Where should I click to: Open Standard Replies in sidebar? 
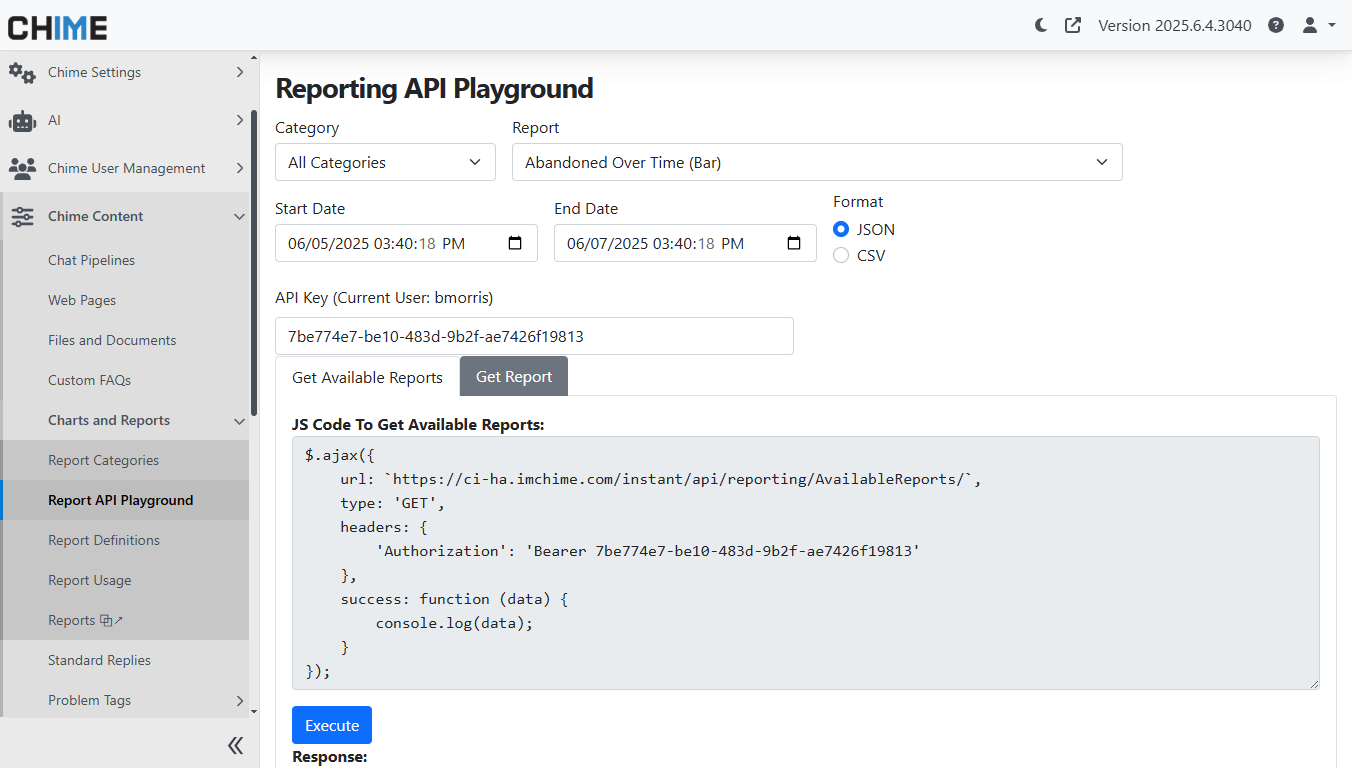coord(99,660)
